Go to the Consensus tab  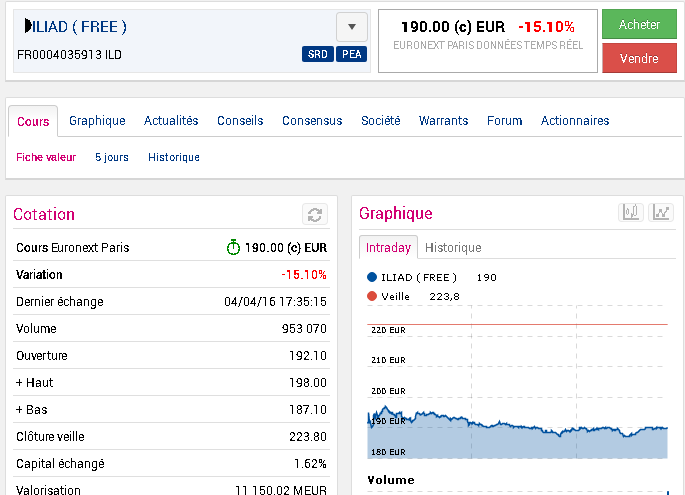(x=312, y=121)
